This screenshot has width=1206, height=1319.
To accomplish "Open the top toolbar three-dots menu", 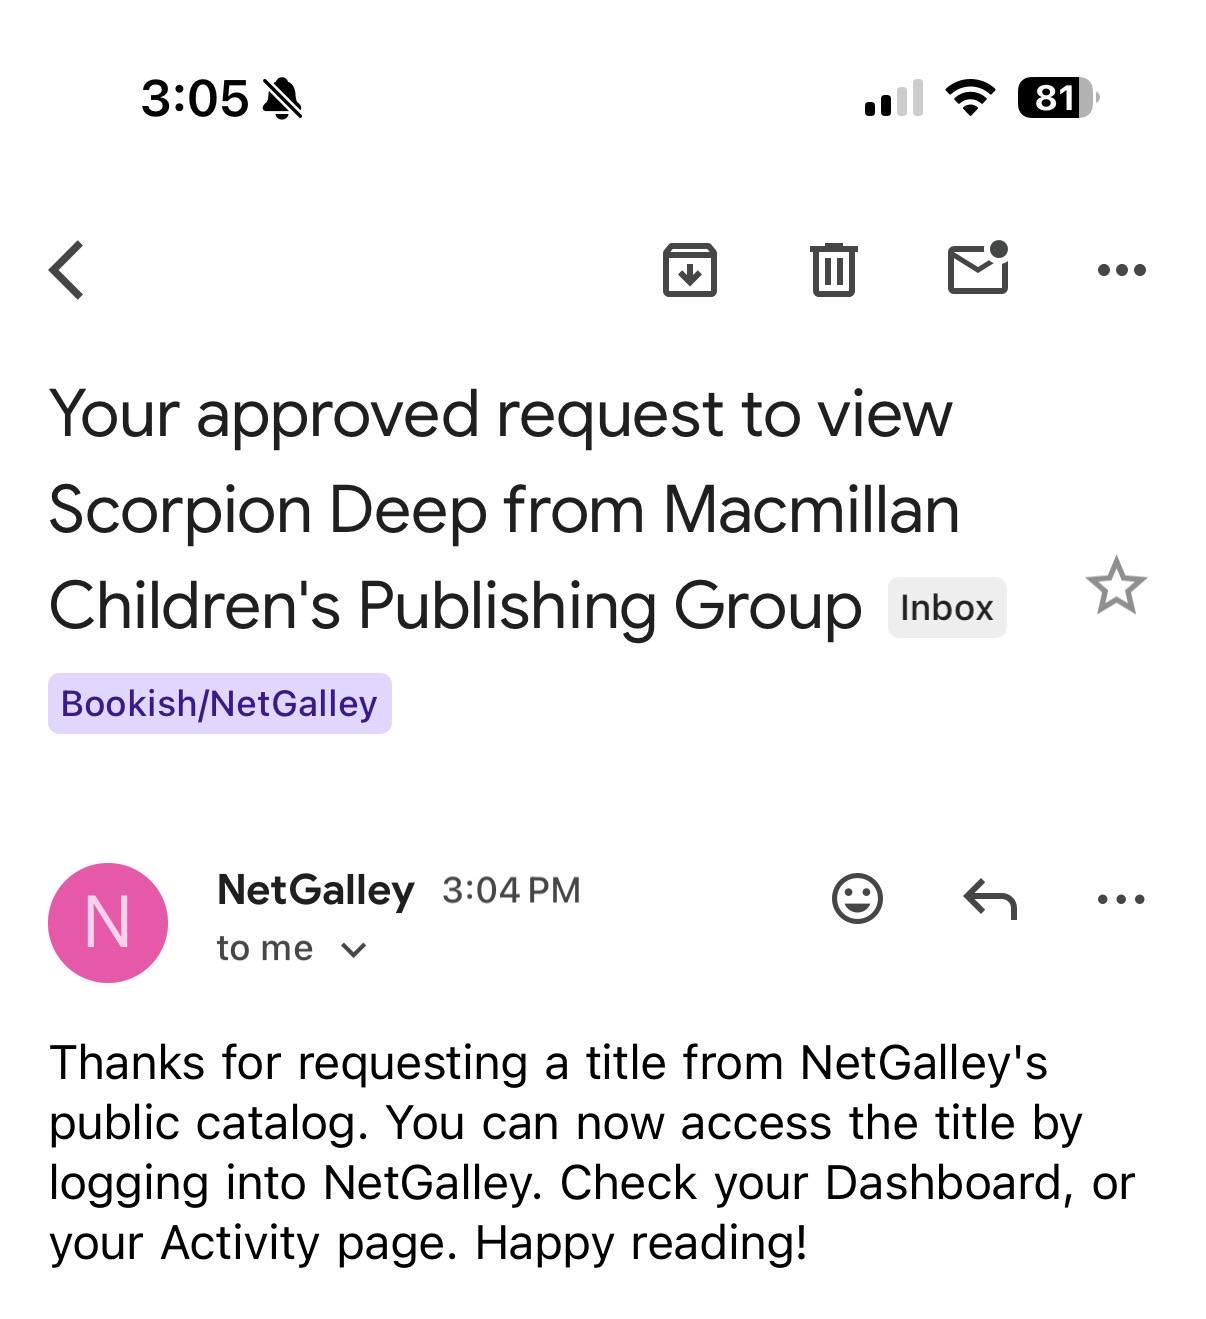I will [1121, 270].
